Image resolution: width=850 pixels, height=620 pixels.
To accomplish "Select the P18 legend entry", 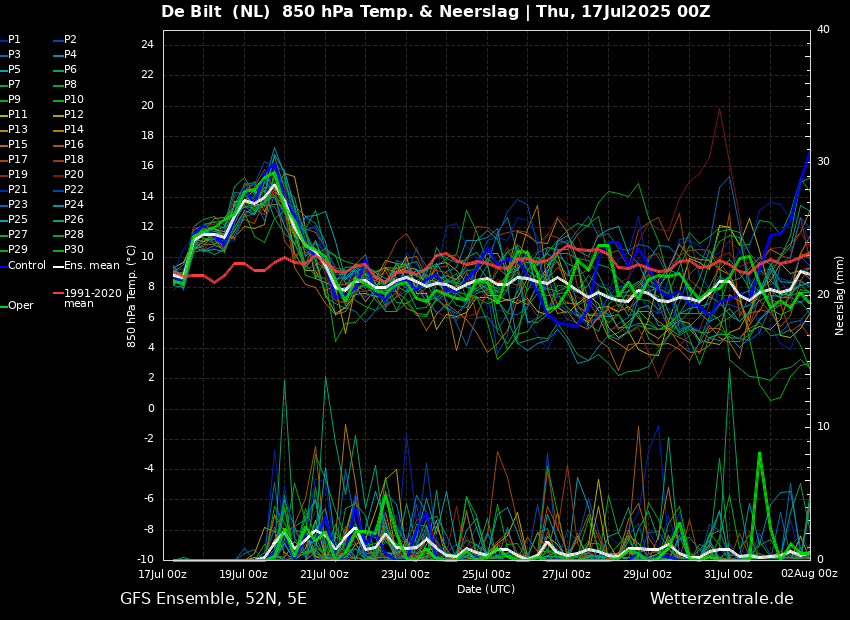I will (68, 159).
